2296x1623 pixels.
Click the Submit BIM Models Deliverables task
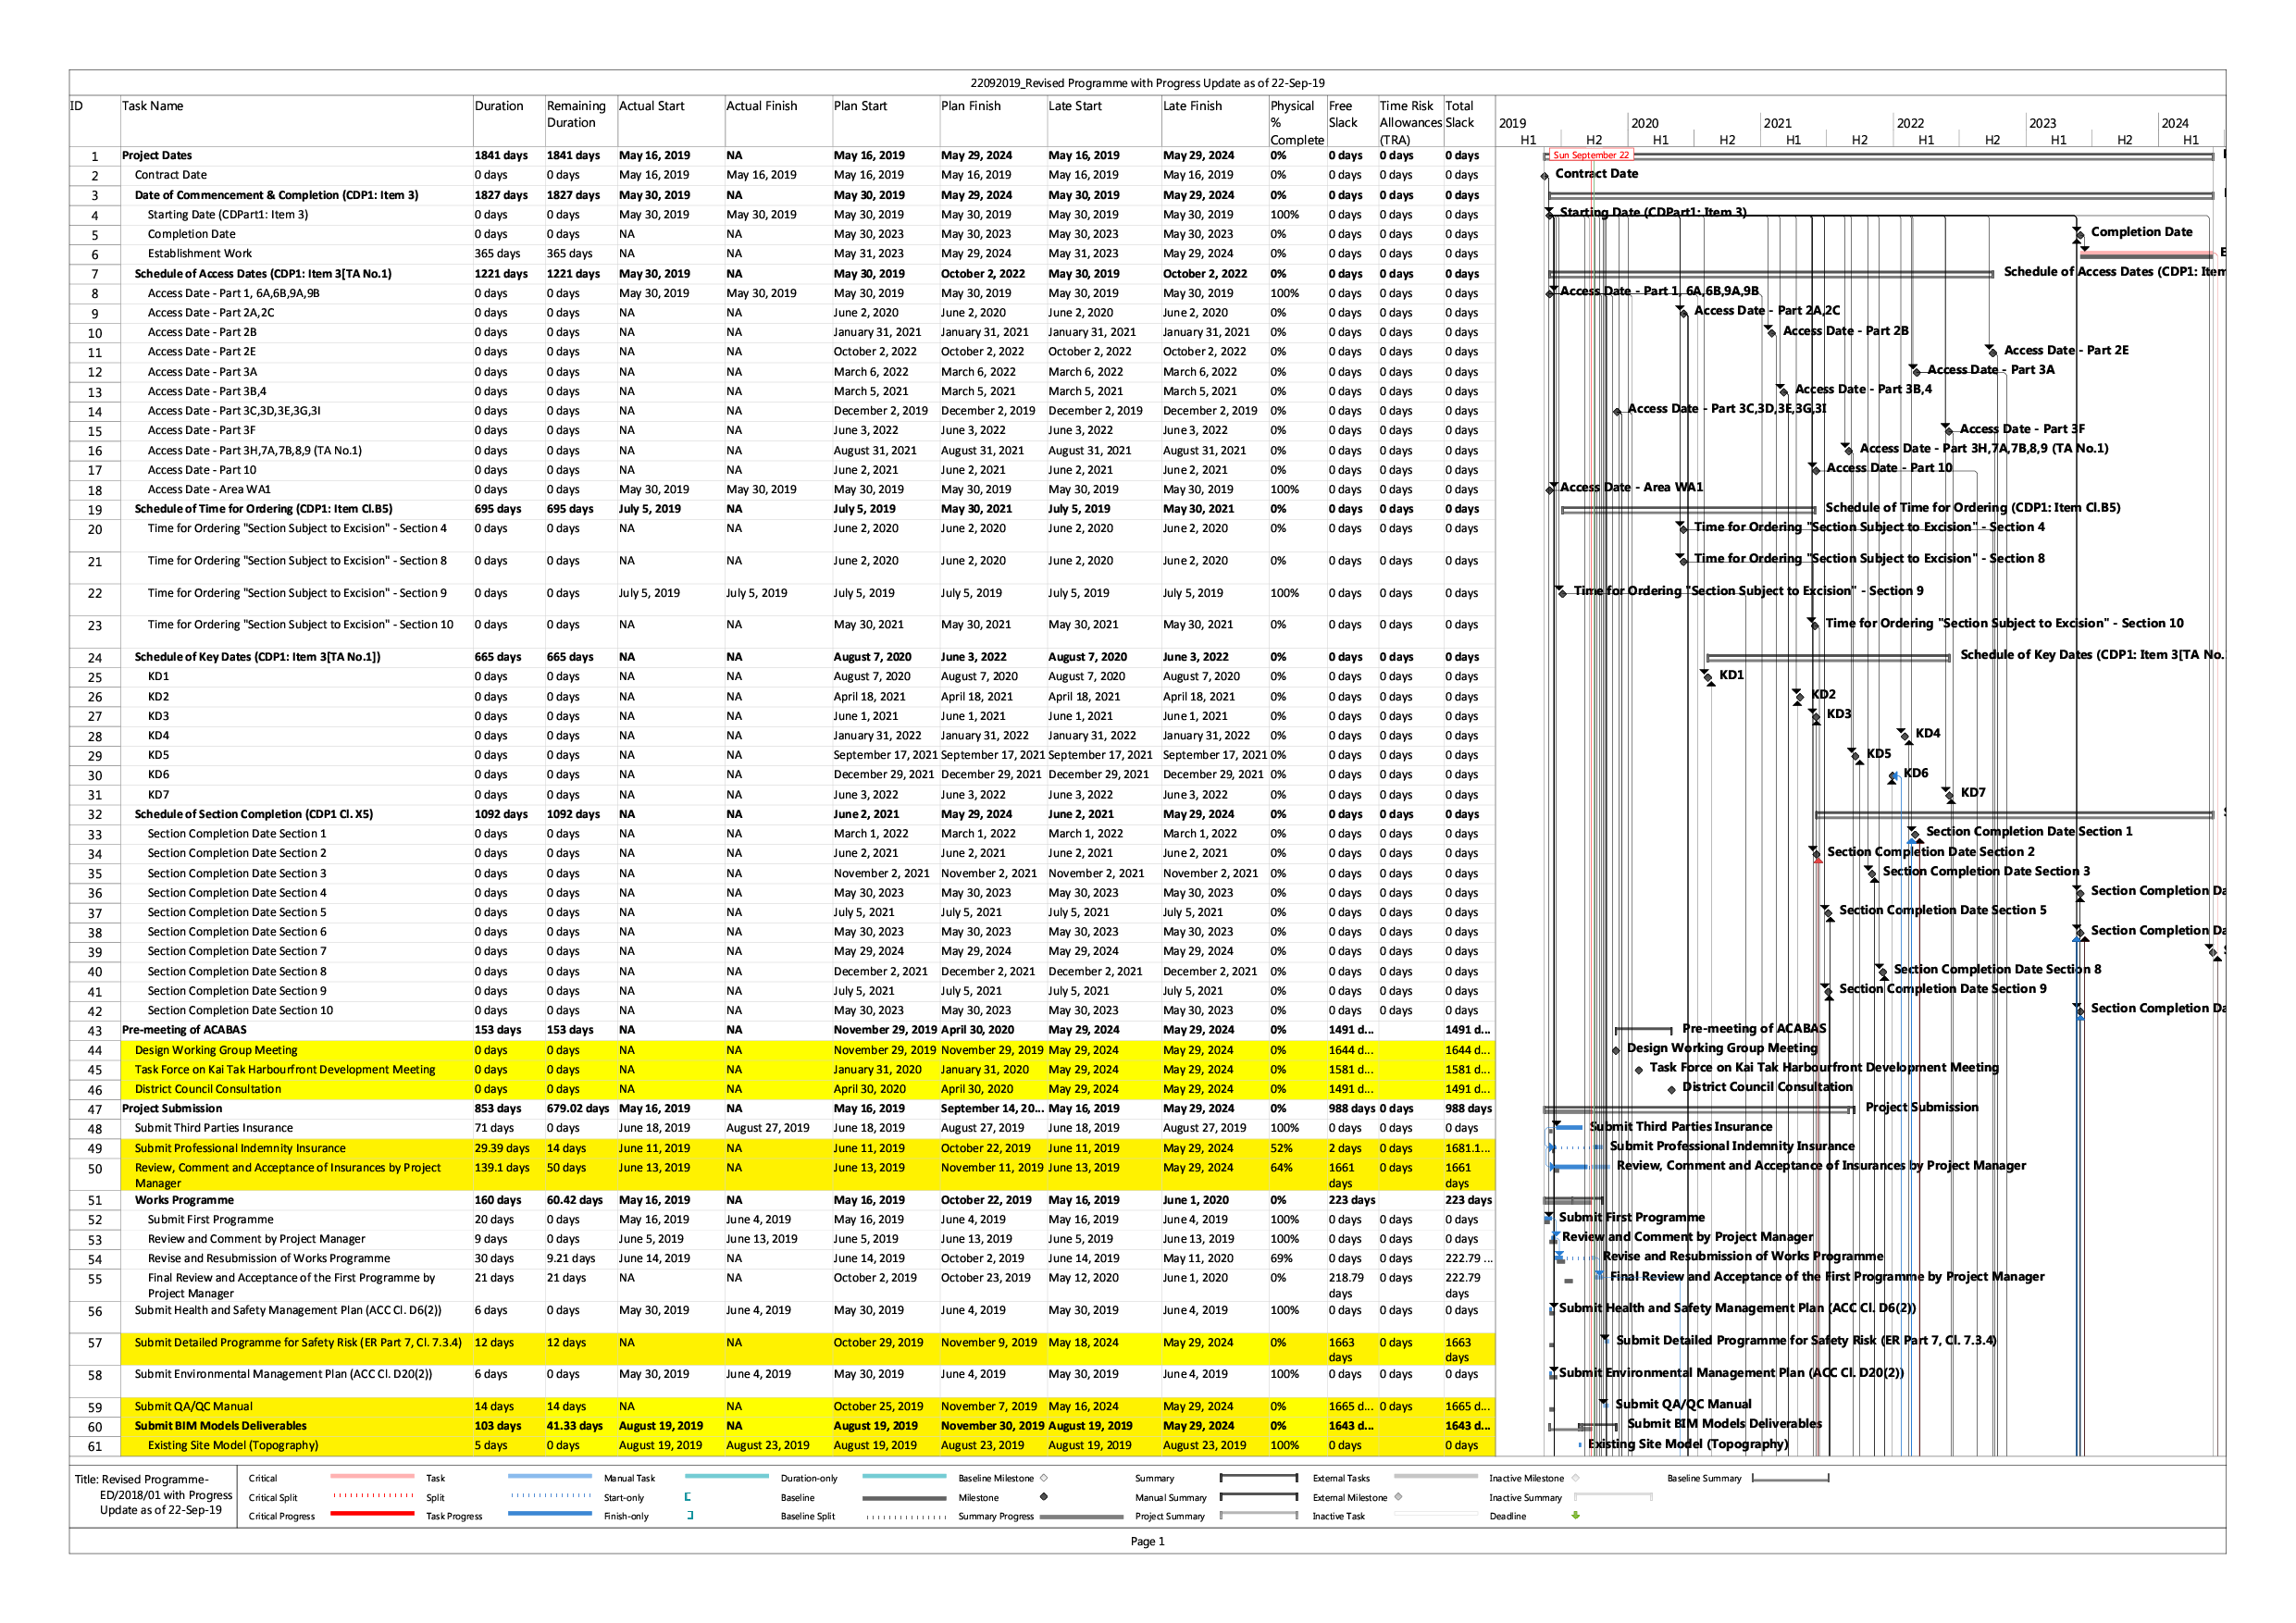point(220,1426)
